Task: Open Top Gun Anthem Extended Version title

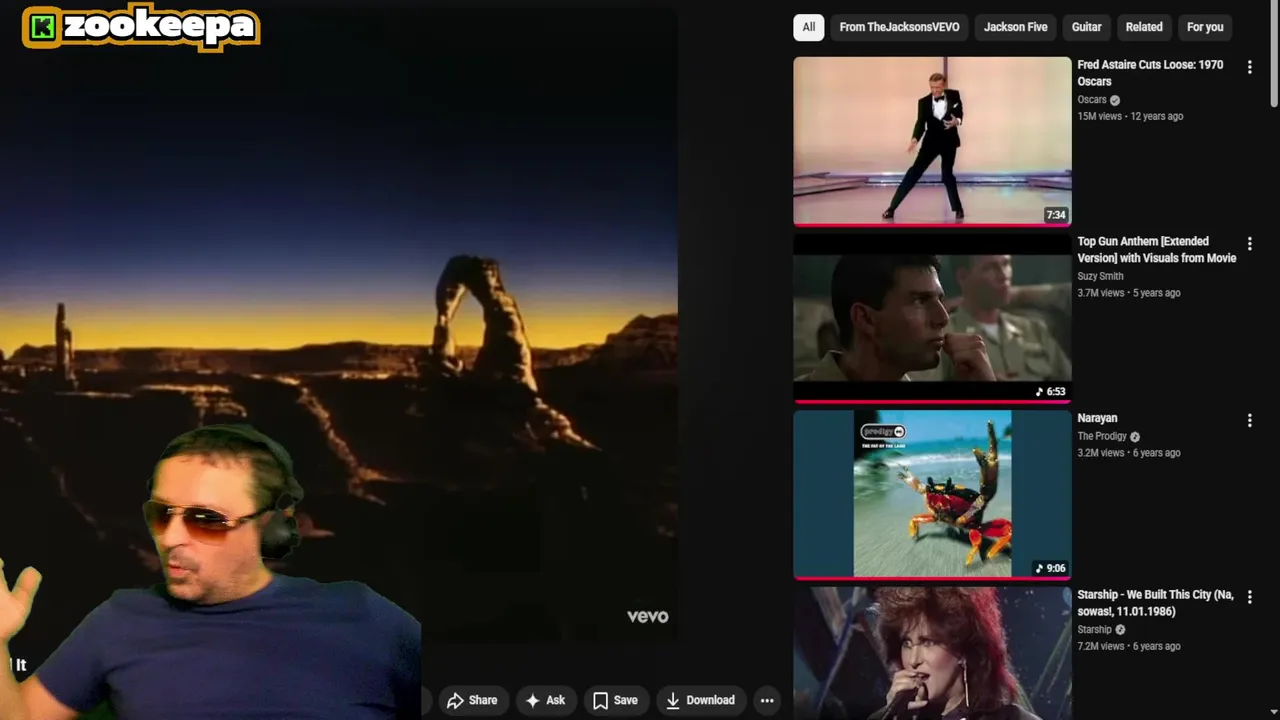Action: click(1156, 250)
